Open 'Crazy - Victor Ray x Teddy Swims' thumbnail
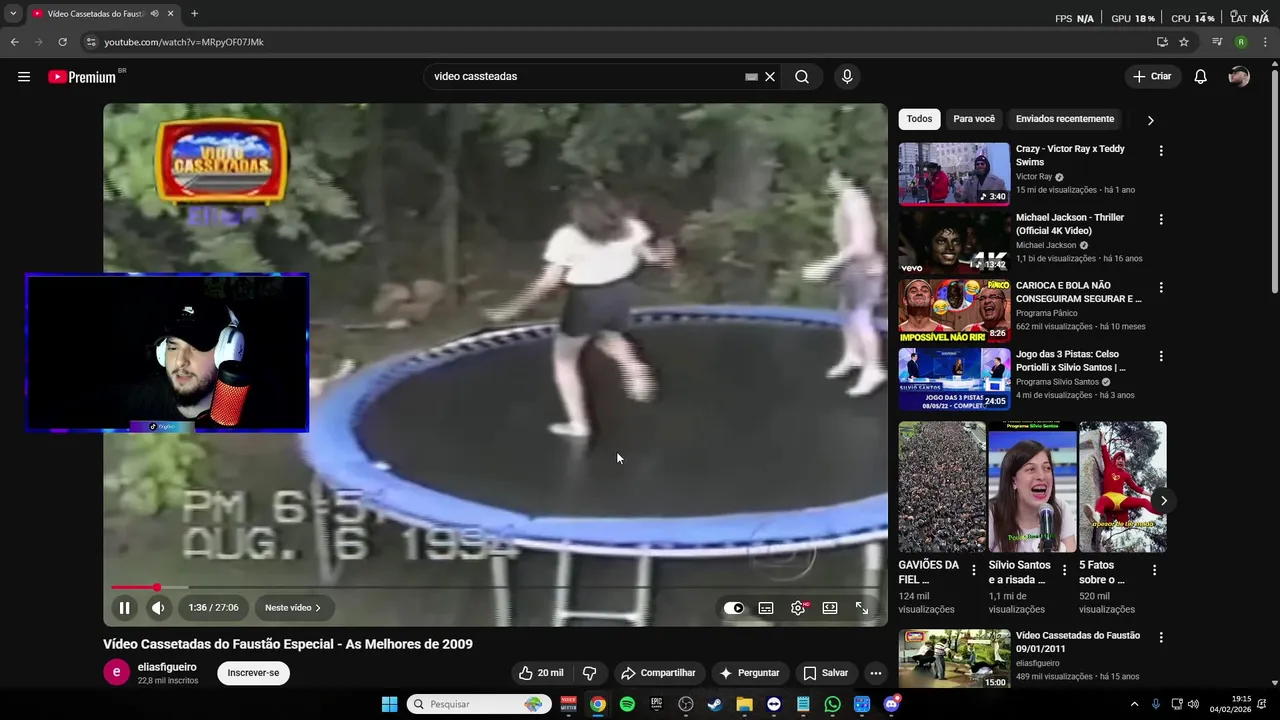 point(954,174)
